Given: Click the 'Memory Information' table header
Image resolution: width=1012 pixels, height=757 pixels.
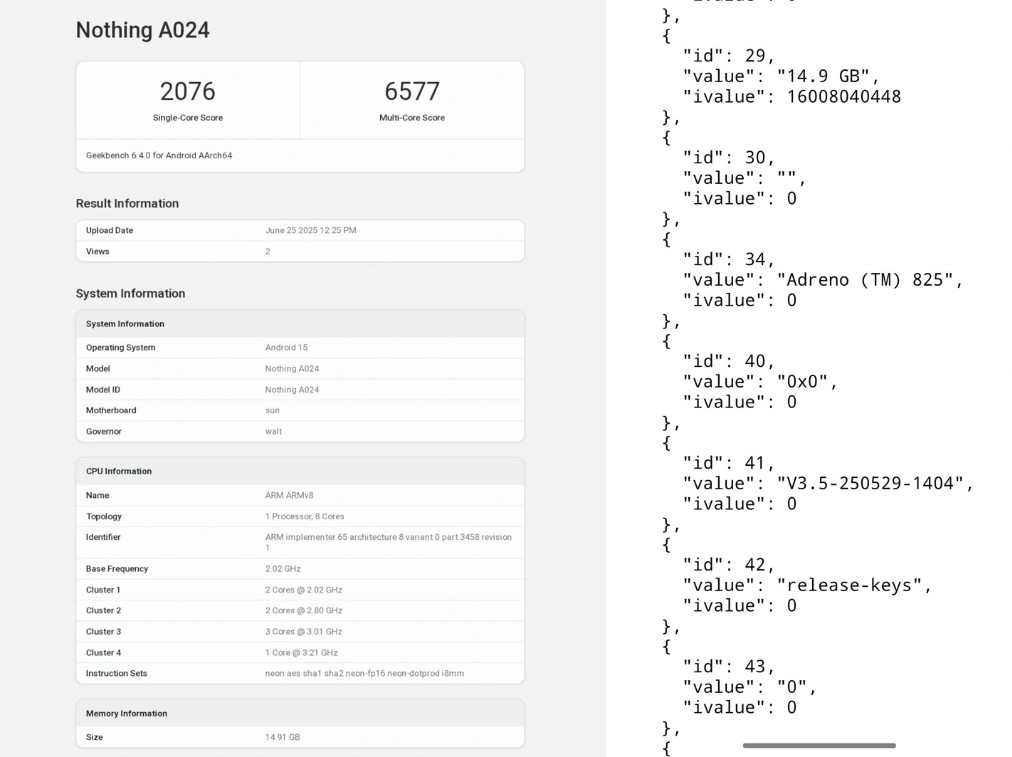Looking at the screenshot, I should [x=300, y=713].
